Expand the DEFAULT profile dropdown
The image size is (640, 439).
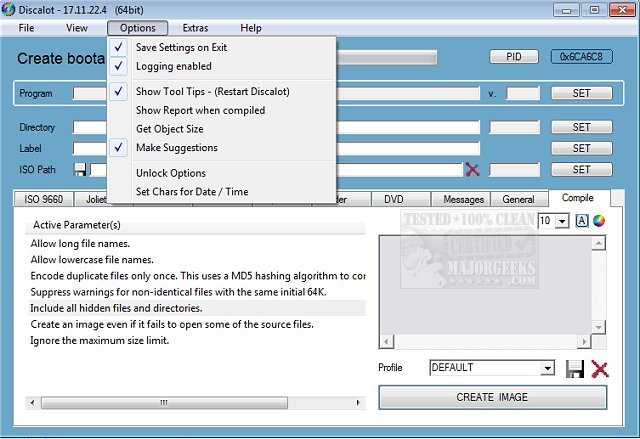point(547,368)
